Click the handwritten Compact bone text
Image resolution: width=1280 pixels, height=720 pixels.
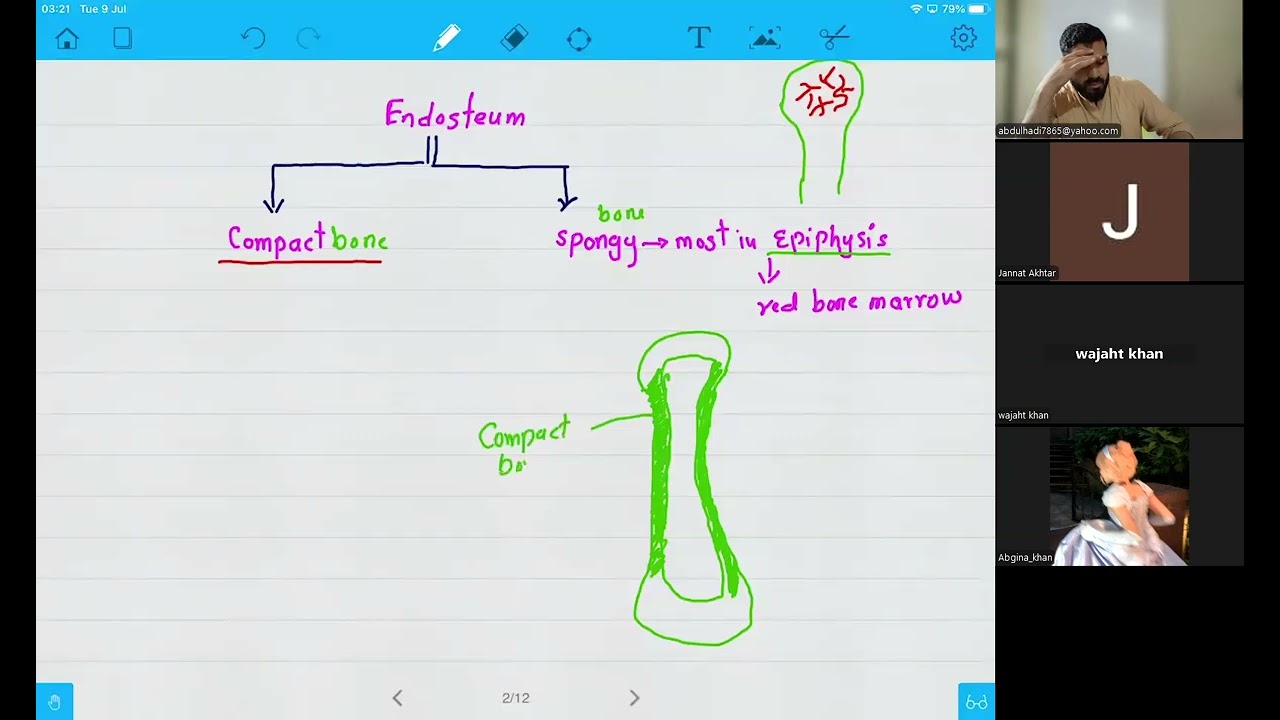(x=307, y=240)
